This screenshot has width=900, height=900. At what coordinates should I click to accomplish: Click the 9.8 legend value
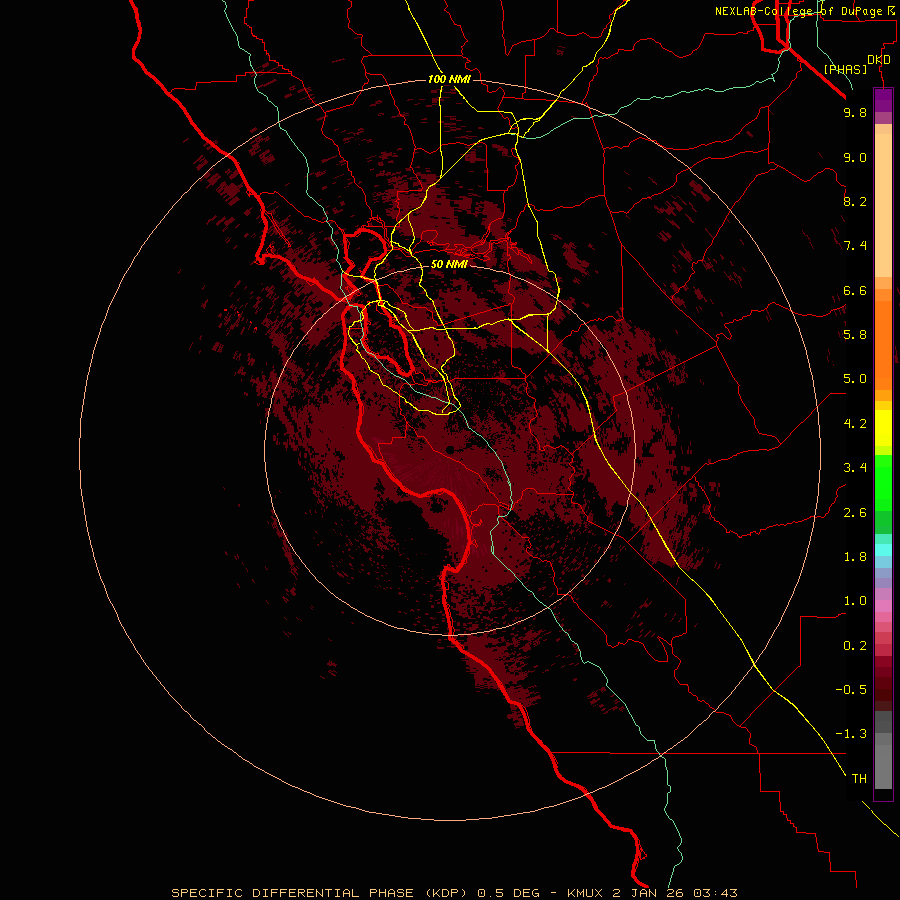[x=855, y=112]
